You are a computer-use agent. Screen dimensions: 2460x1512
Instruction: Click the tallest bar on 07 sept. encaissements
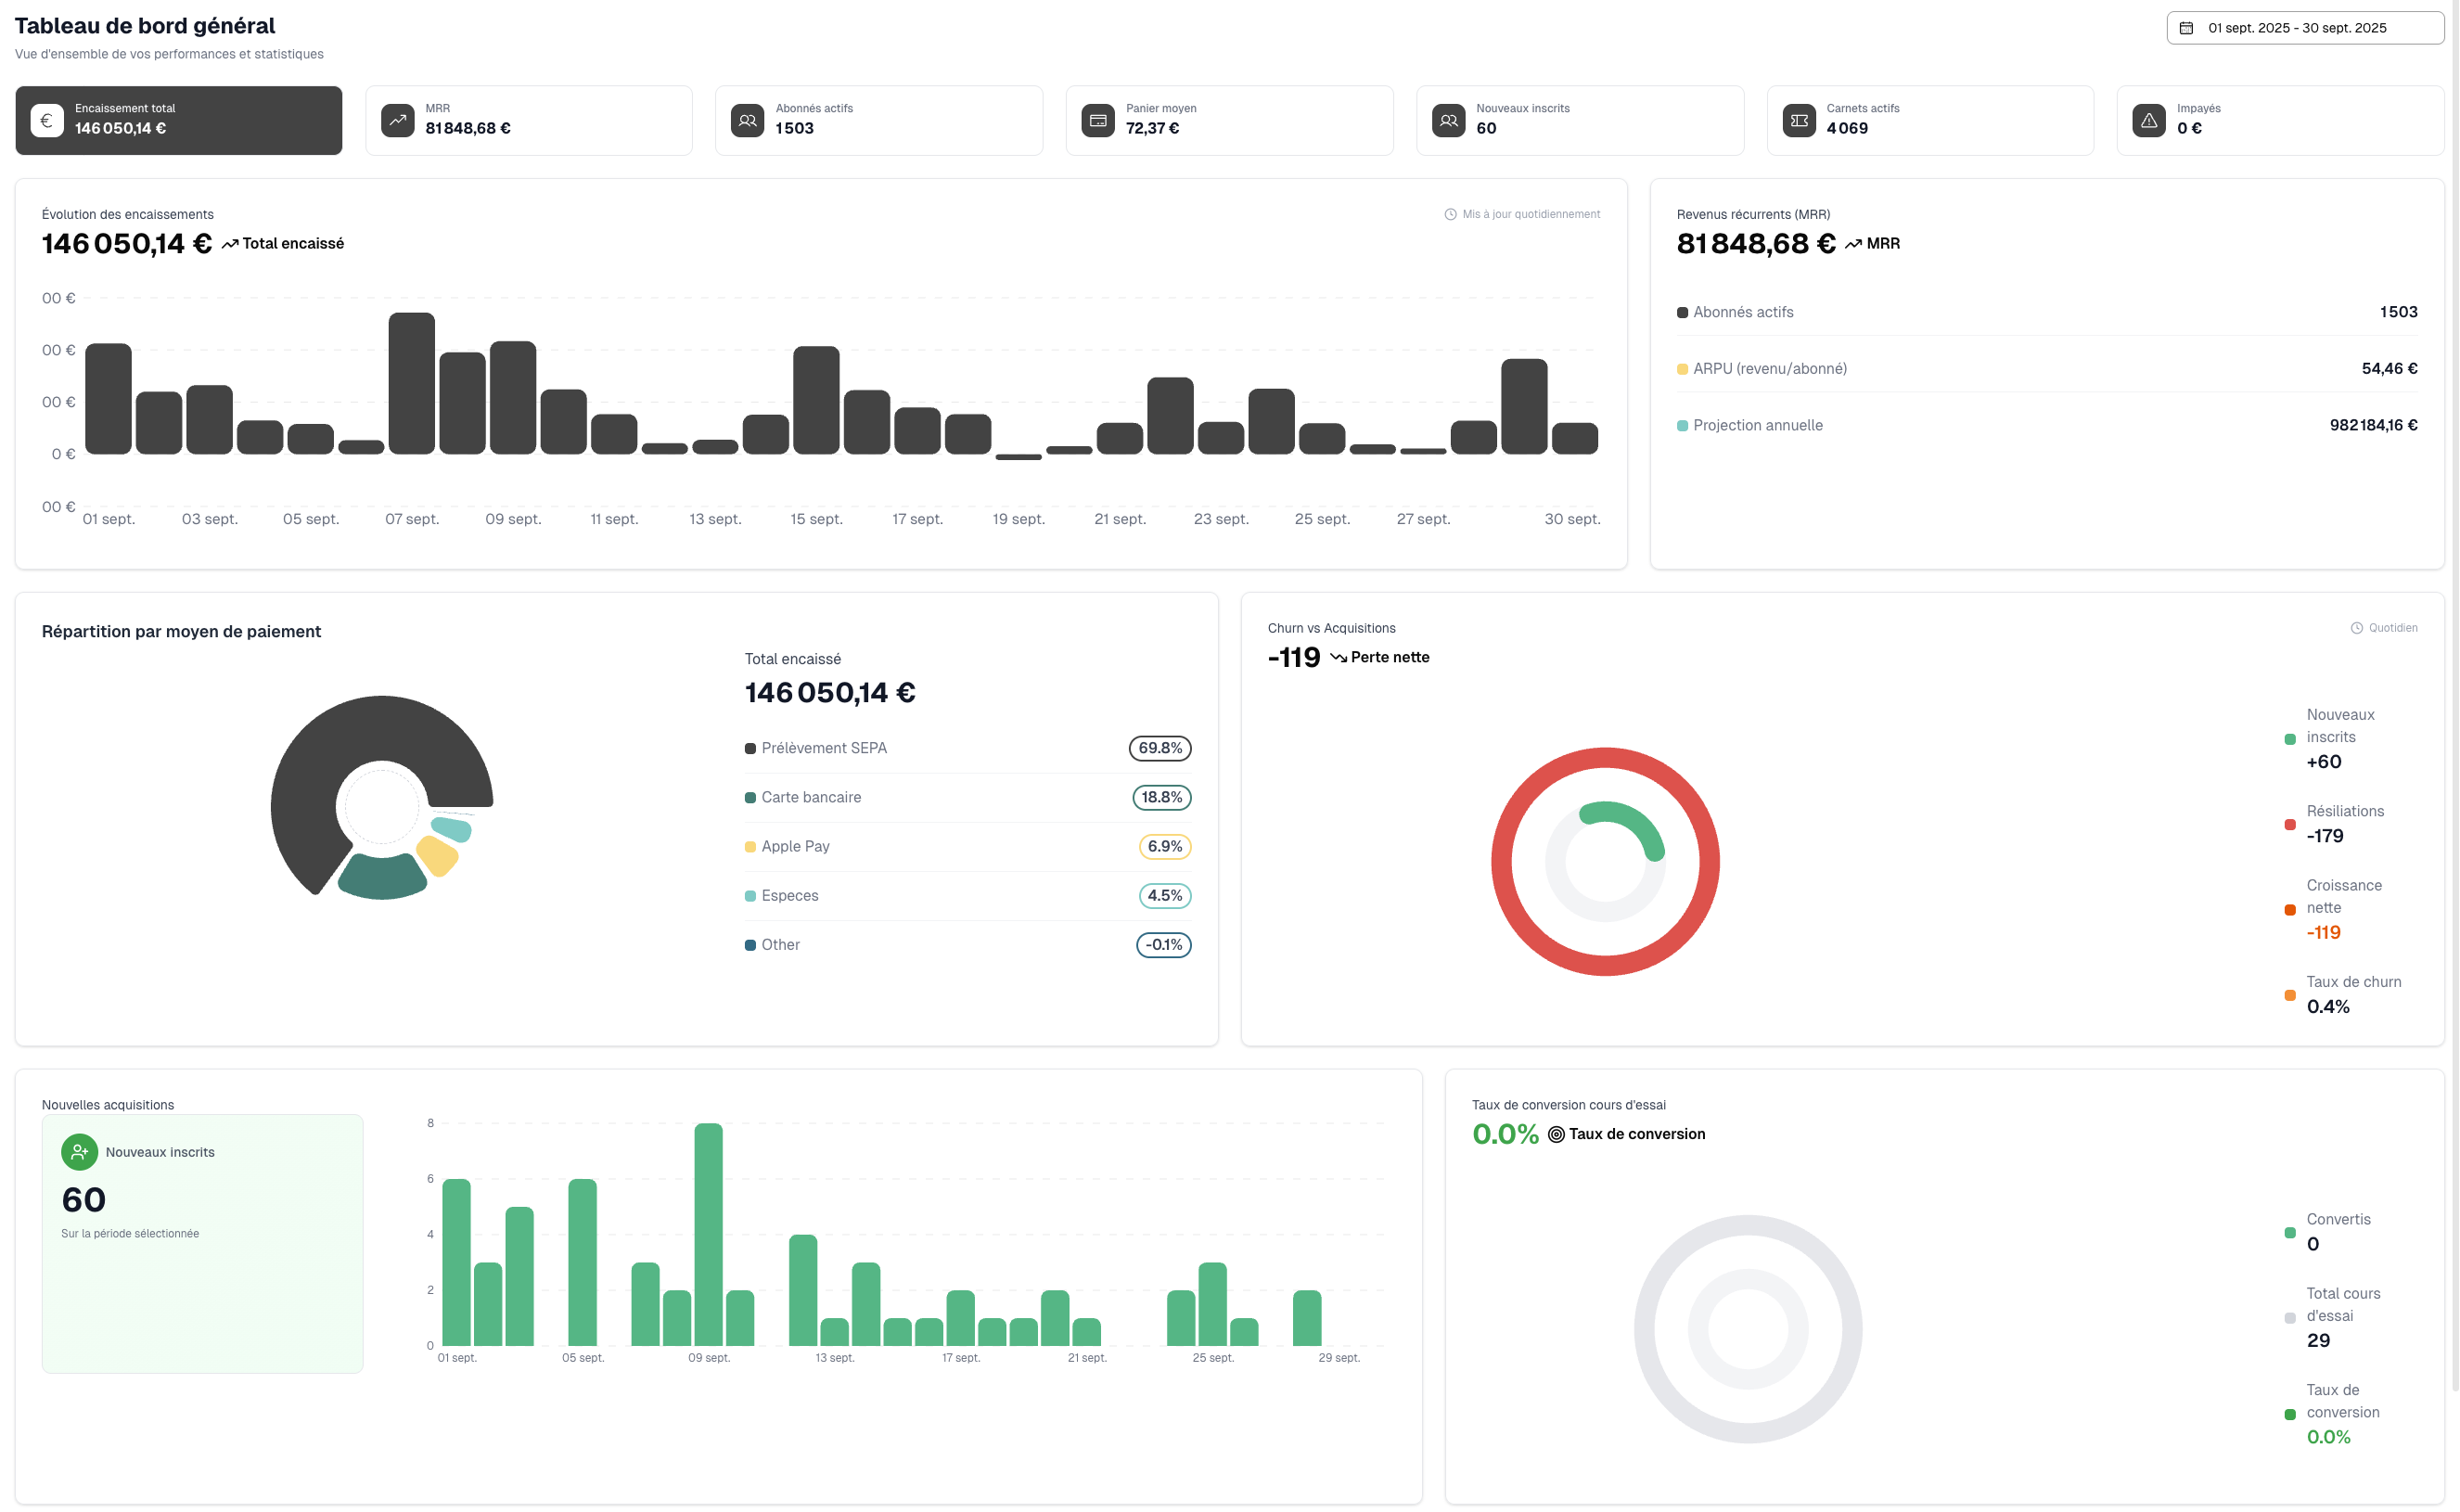coord(412,384)
